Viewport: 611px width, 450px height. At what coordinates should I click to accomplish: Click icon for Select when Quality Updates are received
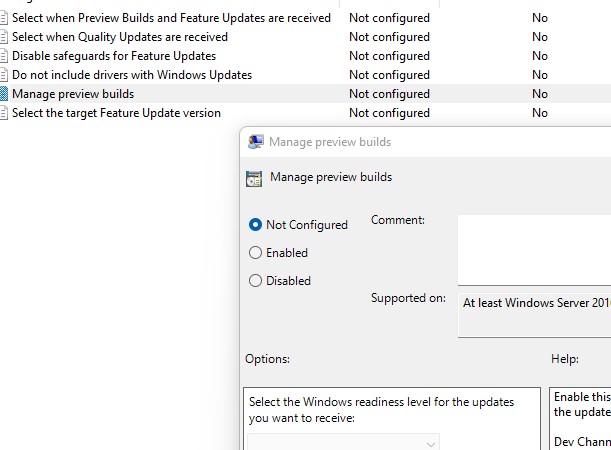coord(4,37)
